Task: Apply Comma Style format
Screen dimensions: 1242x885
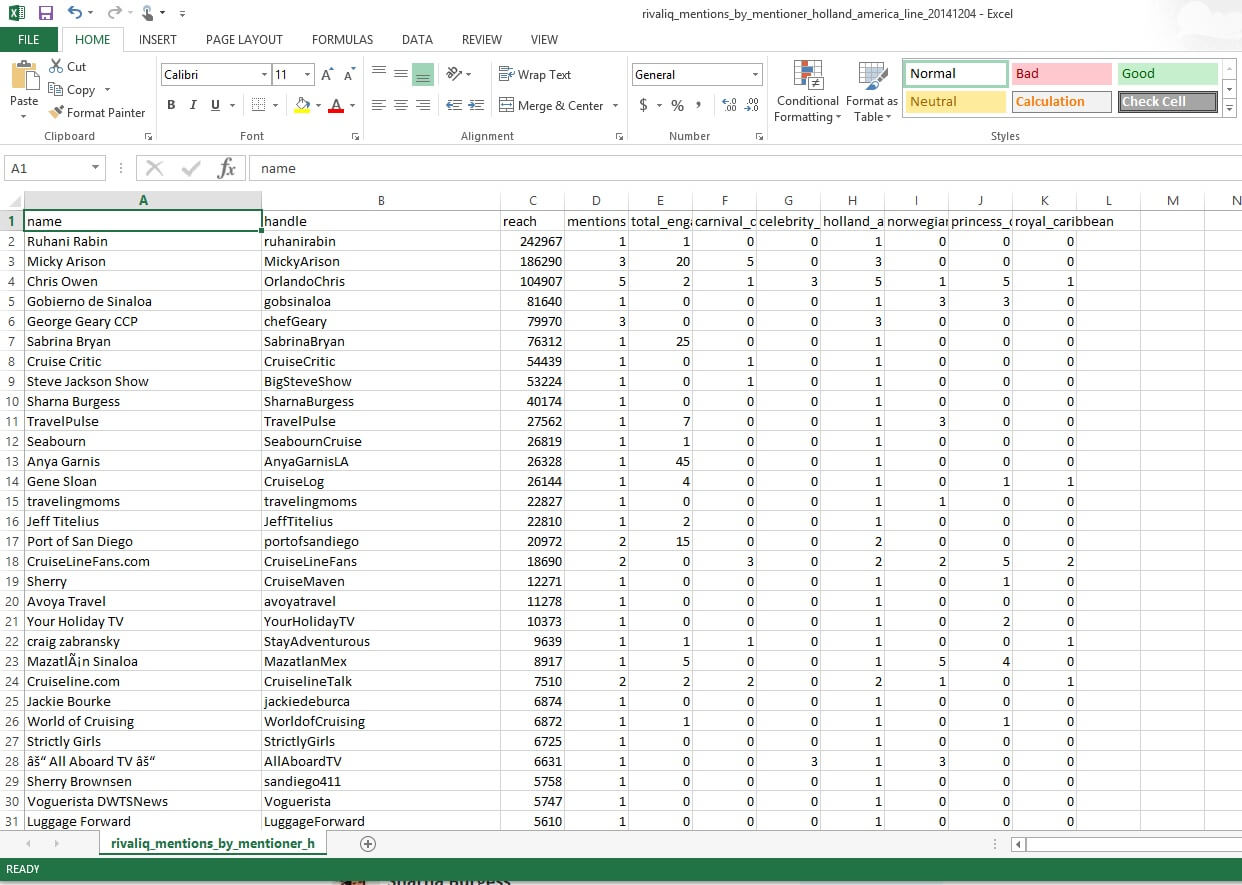Action: point(699,105)
